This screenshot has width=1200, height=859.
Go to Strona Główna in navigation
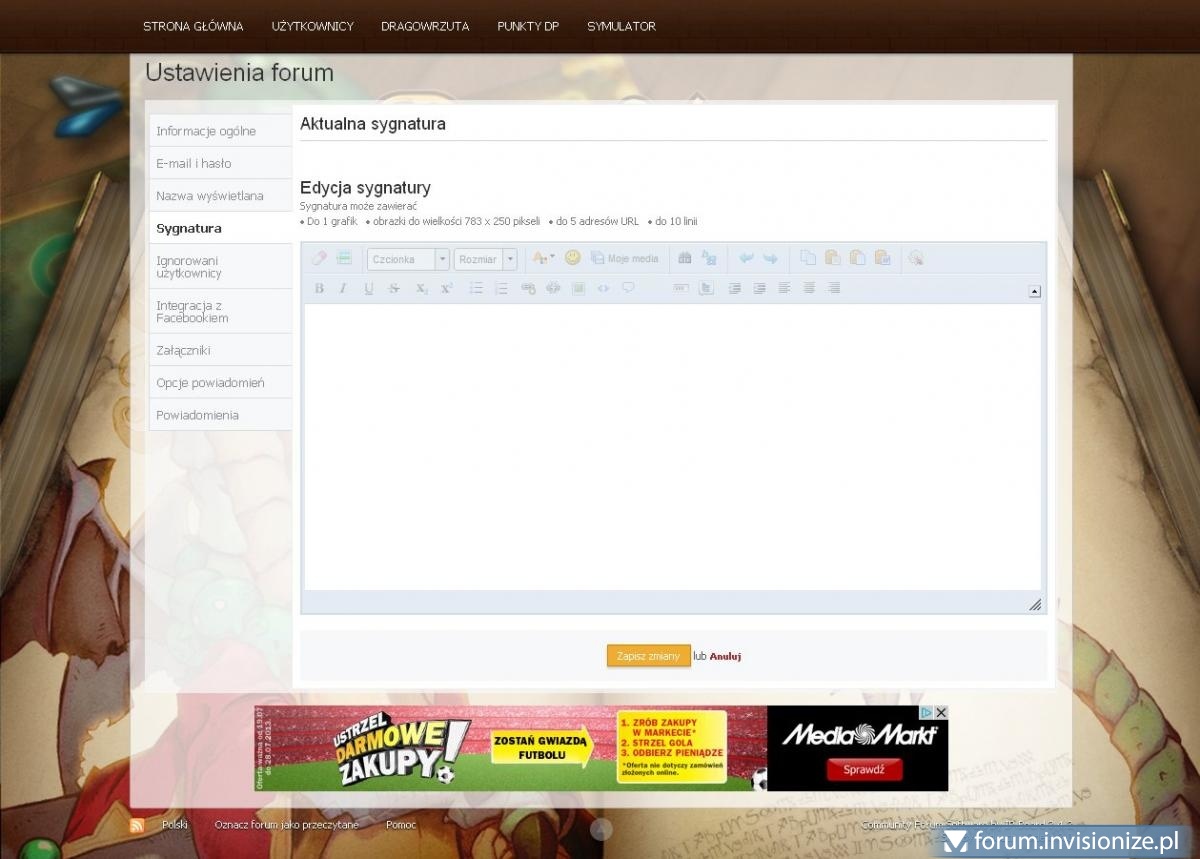[x=193, y=26]
